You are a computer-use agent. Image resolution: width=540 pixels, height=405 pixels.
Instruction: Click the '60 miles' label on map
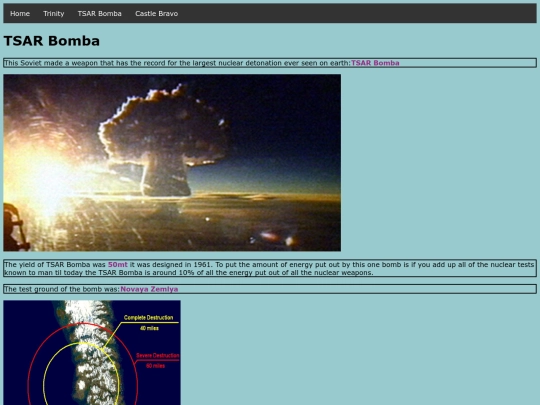155,366
